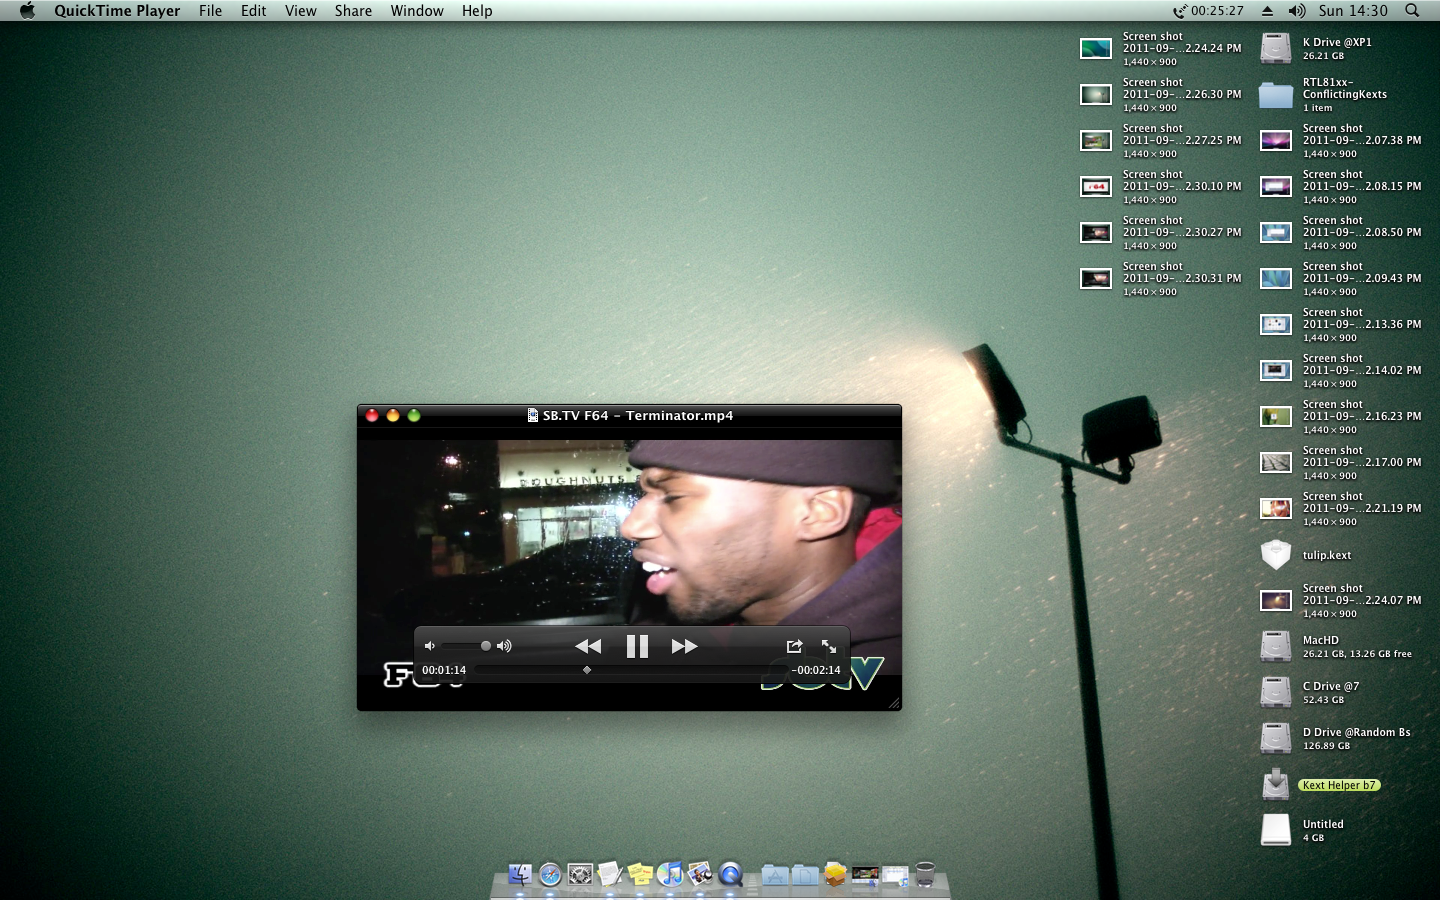Screen dimensions: 1440x900
Task: Select the screenshot taken at 2.26.30 PM
Action: (1096, 94)
